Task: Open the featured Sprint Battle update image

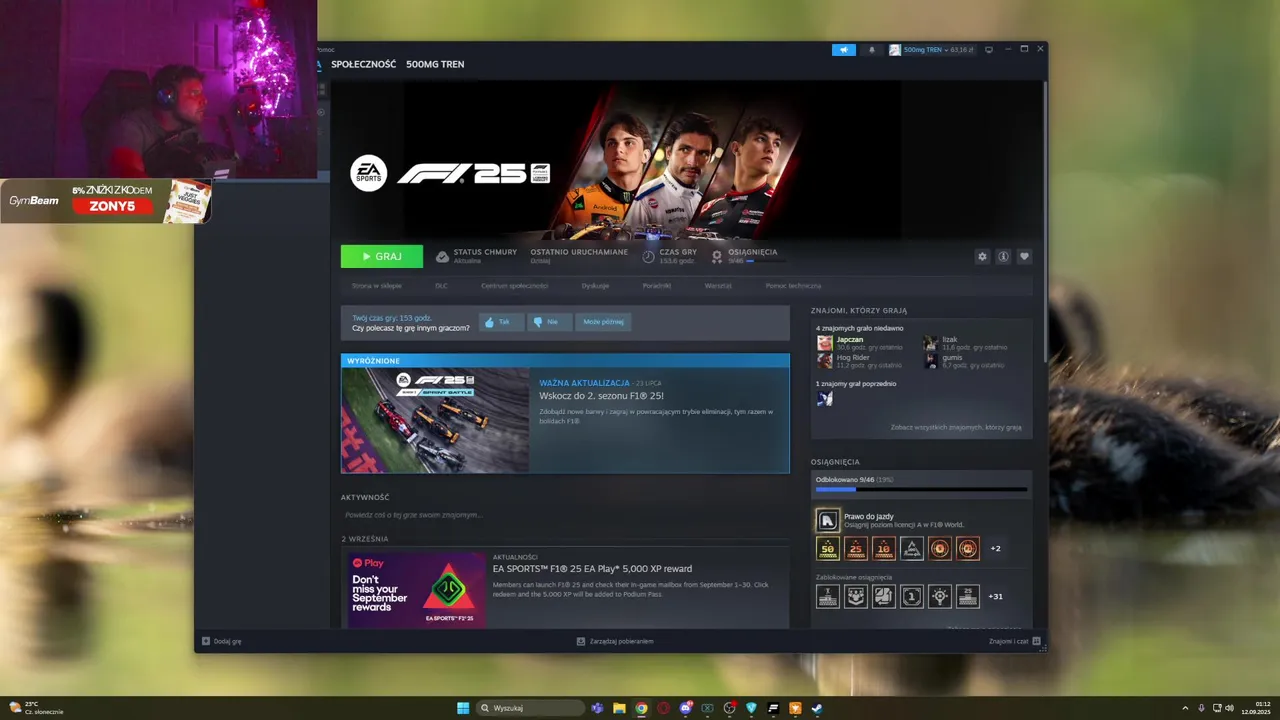Action: click(435, 420)
